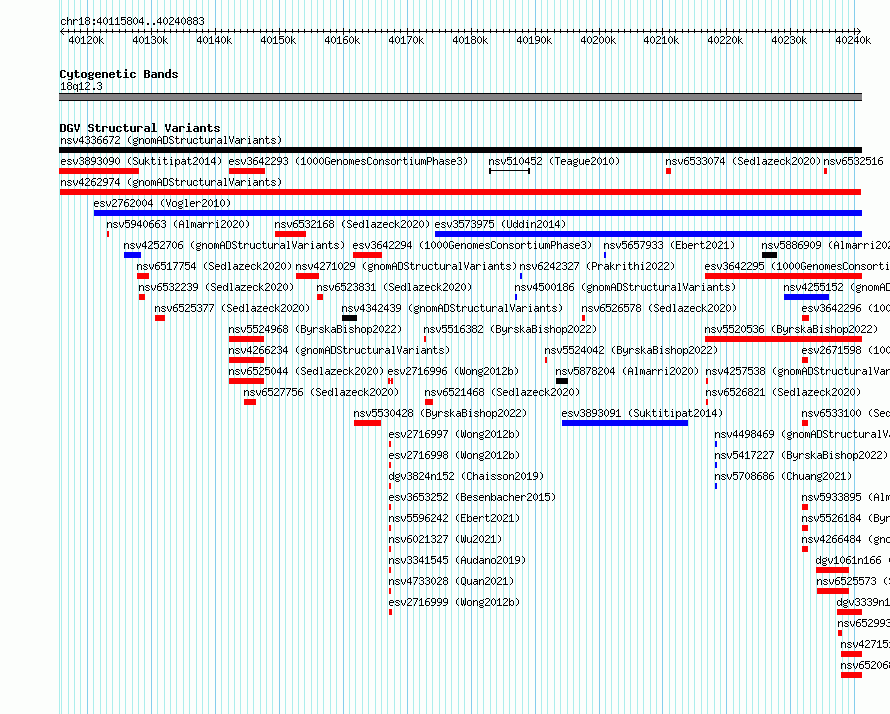Open nsv6521468 (Sedlazeck2020) label
This screenshot has height=714, width=890.
(502, 392)
